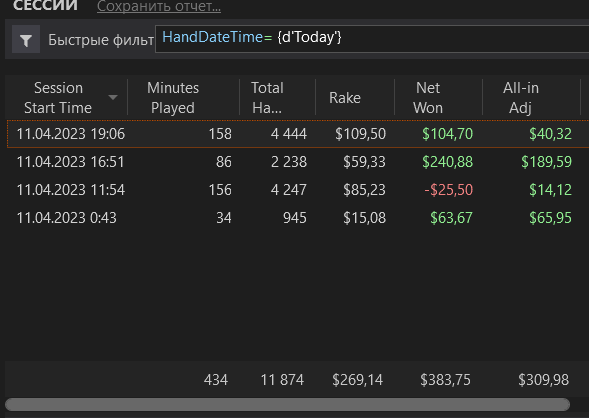The width and height of the screenshot is (589, 418).
Task: Click the $240,88 Net Won cell
Action: [447, 162]
